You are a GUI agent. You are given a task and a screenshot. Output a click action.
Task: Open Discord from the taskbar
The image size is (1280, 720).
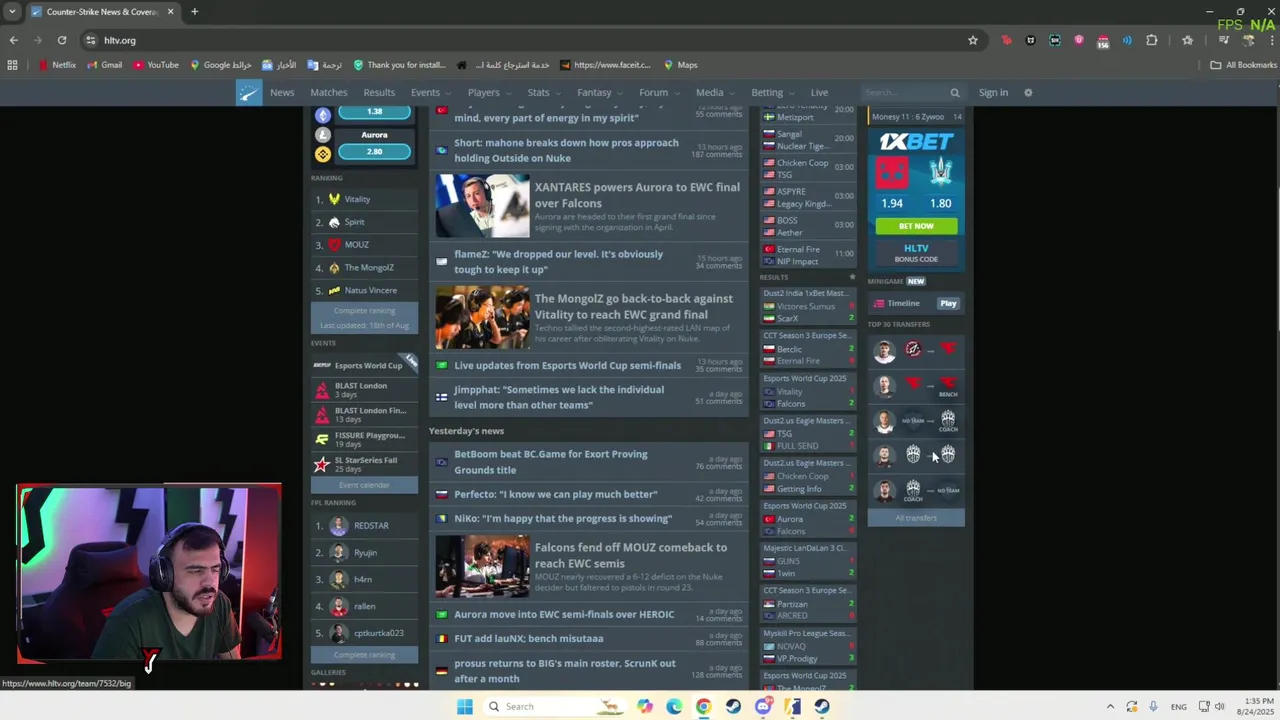(763, 707)
